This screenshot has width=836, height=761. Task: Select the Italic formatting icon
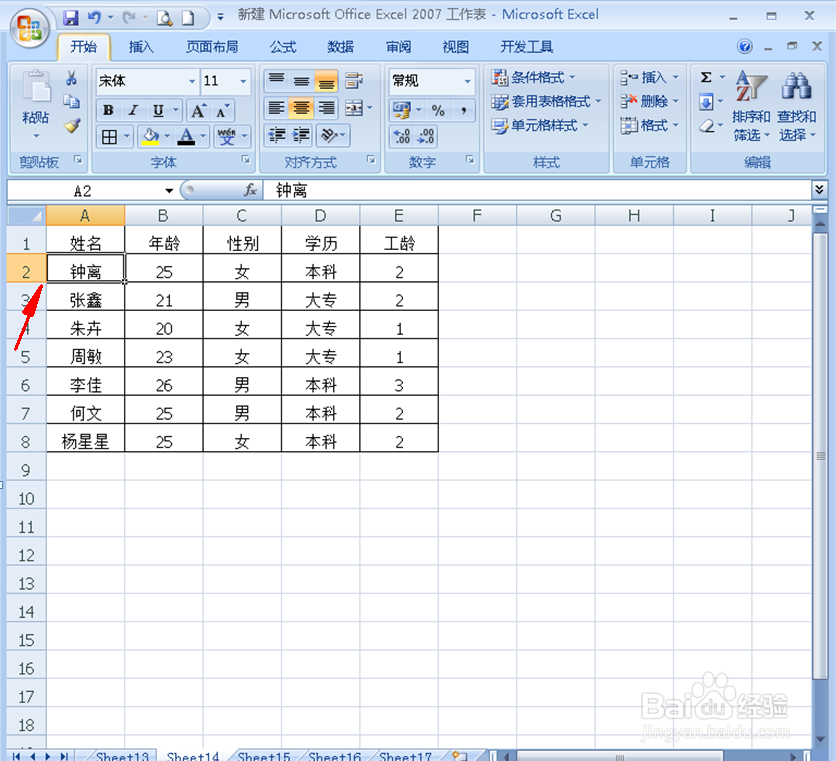[x=132, y=110]
